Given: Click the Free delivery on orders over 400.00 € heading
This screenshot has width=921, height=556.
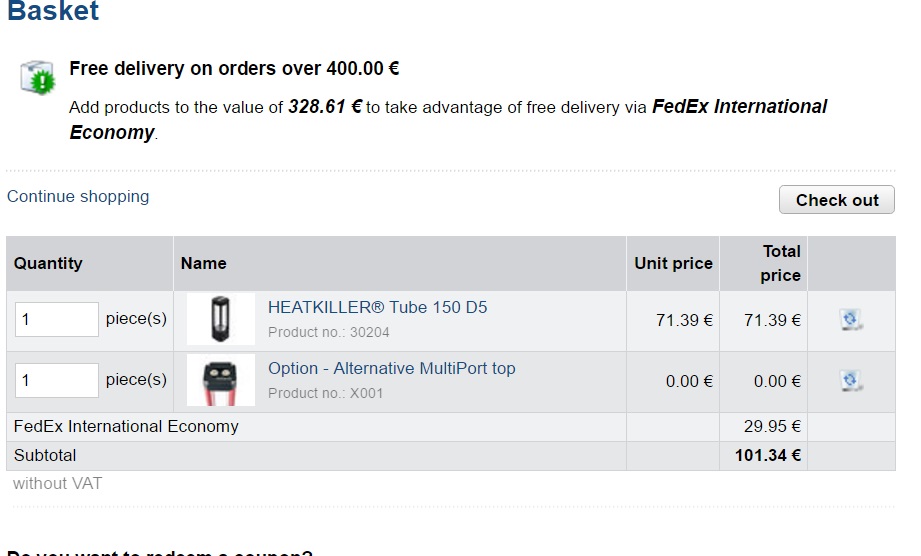Looking at the screenshot, I should tap(234, 69).
